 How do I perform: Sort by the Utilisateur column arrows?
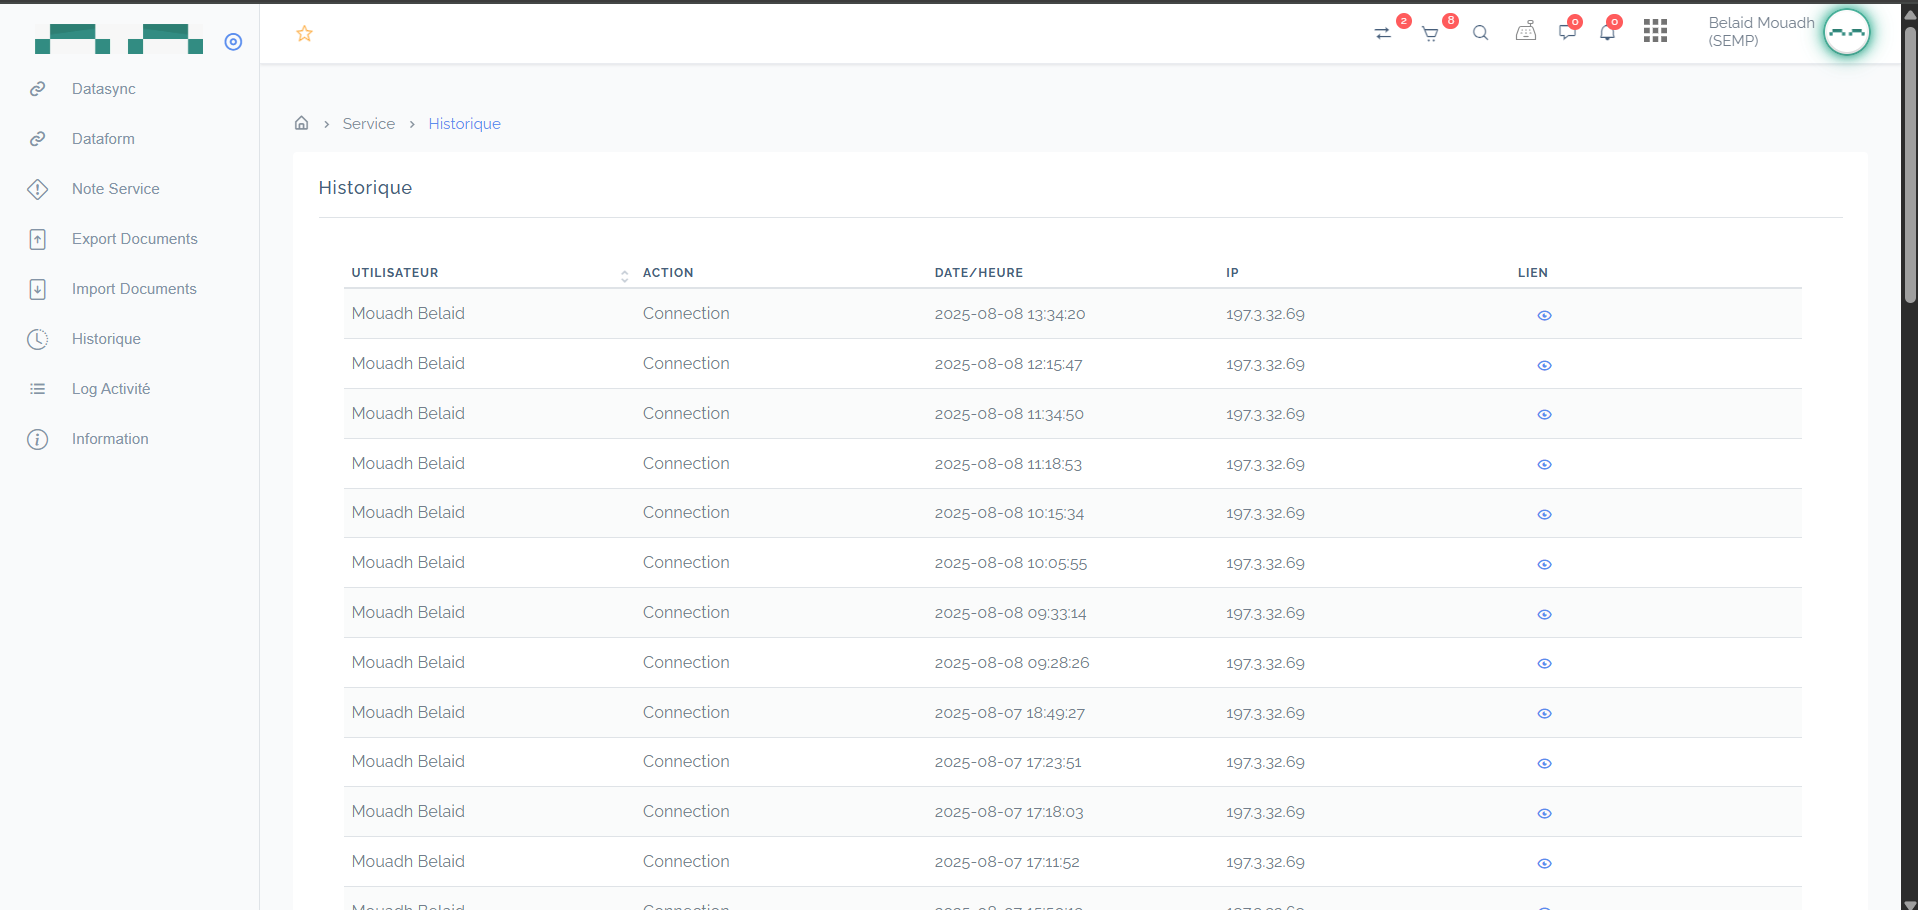coord(624,275)
